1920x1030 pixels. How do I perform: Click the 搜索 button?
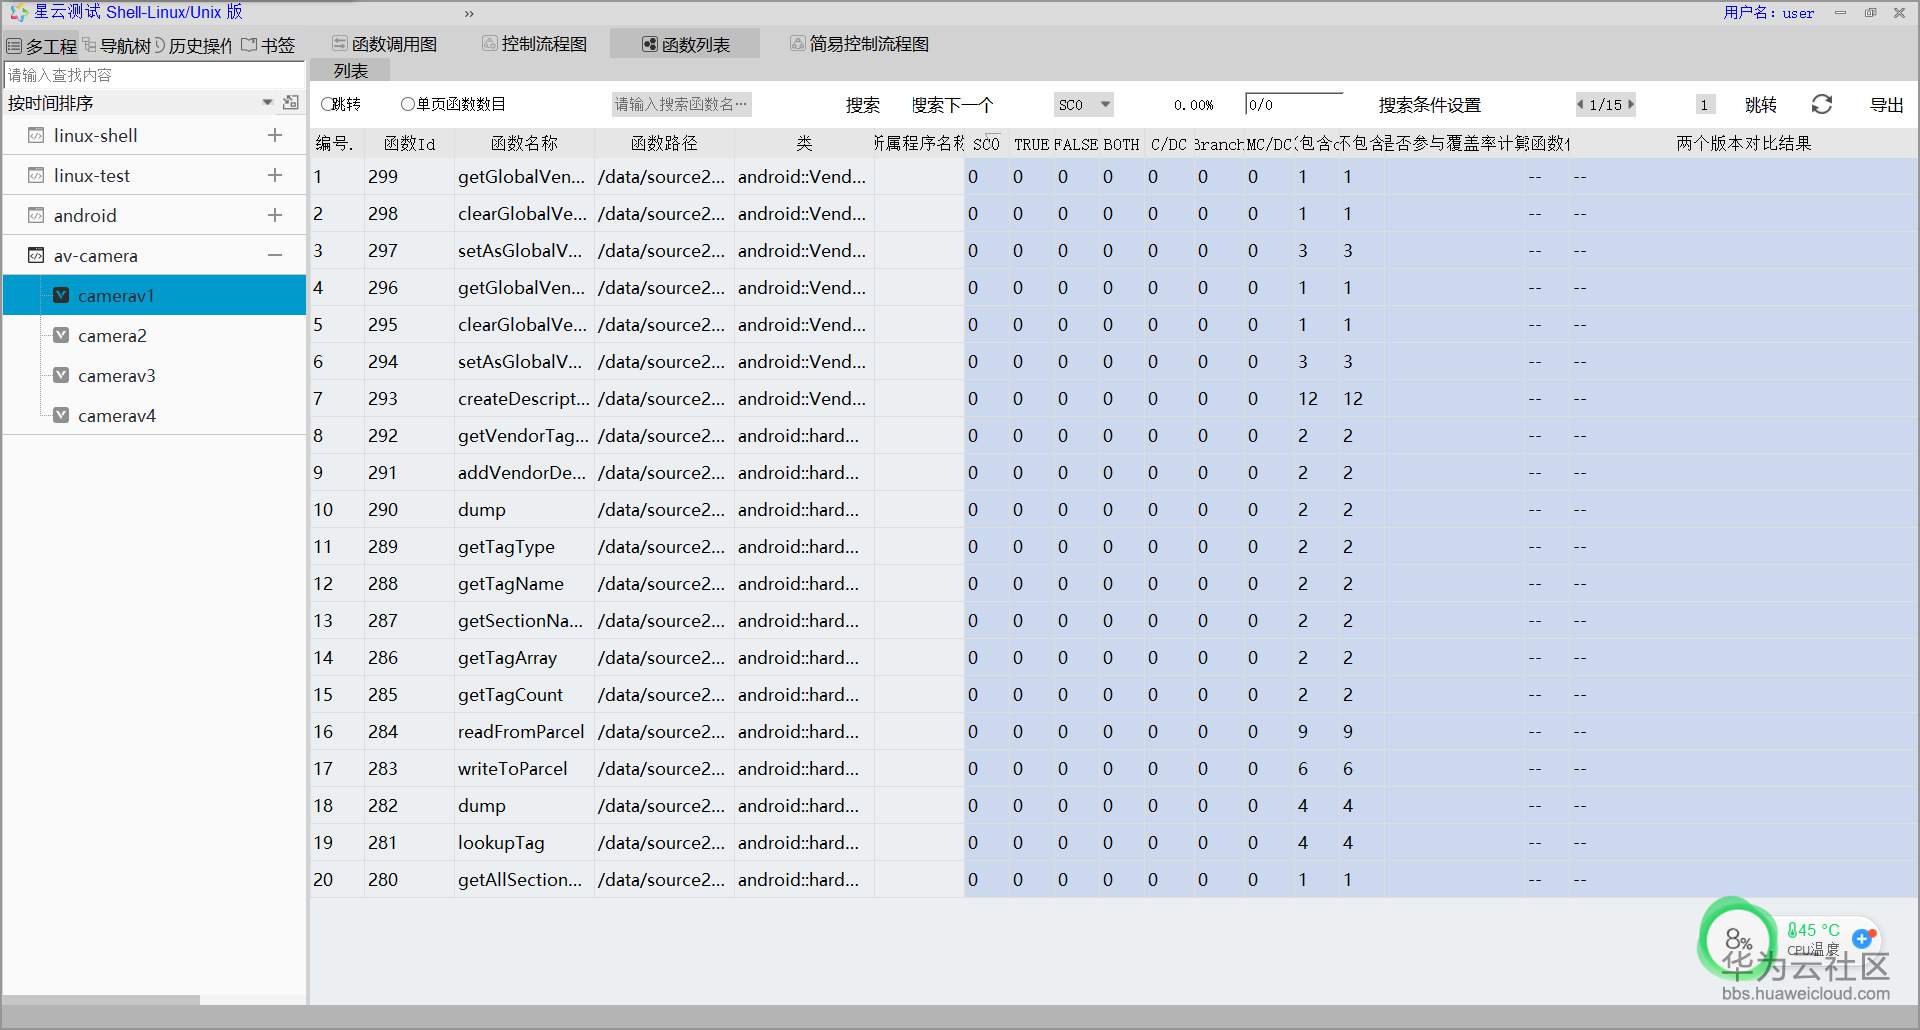click(863, 105)
